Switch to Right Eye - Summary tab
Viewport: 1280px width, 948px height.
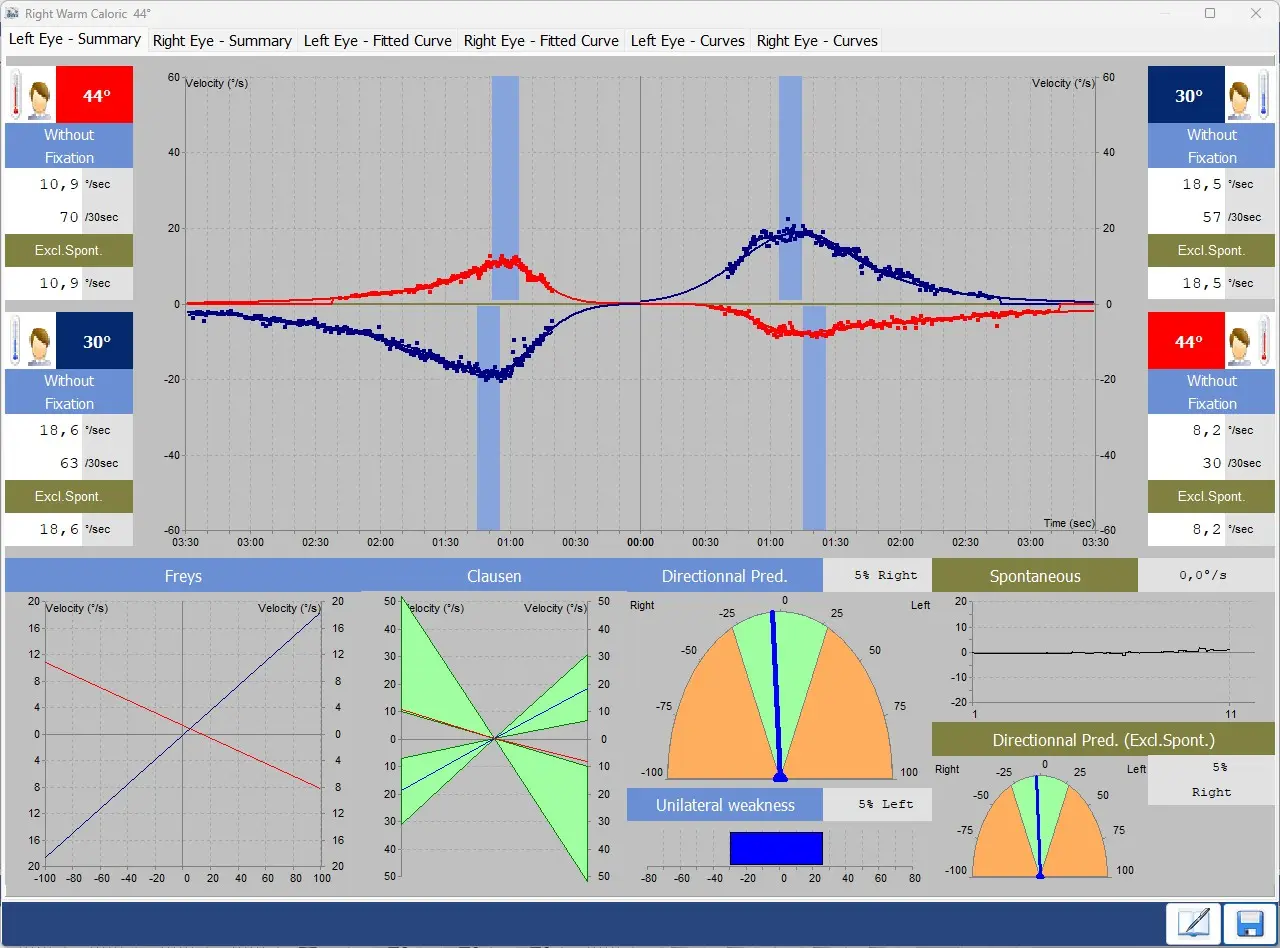(x=222, y=41)
